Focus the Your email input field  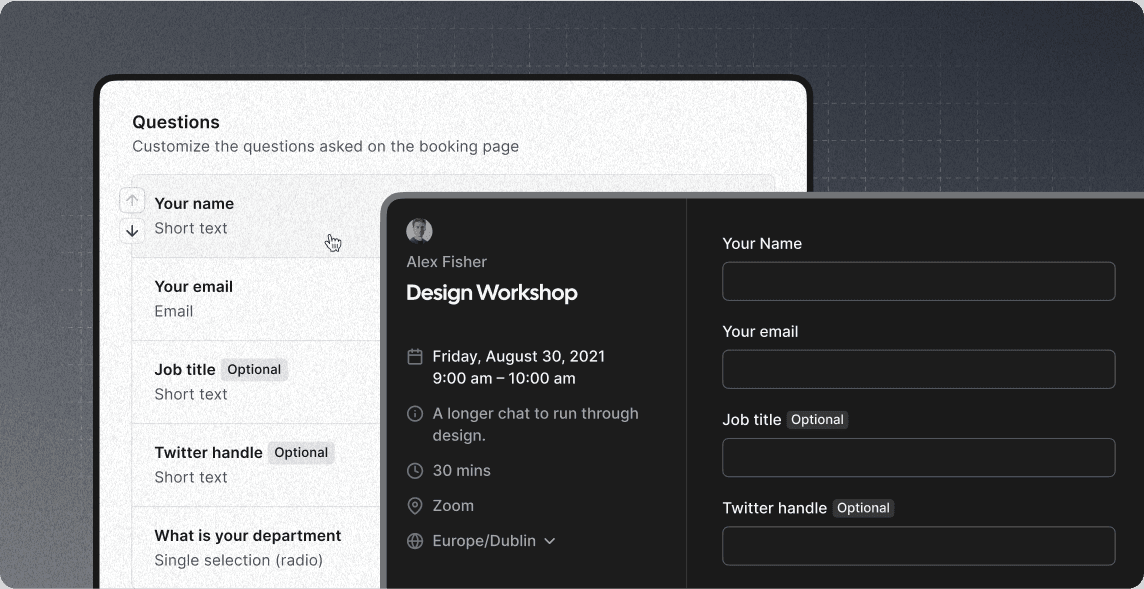click(919, 369)
